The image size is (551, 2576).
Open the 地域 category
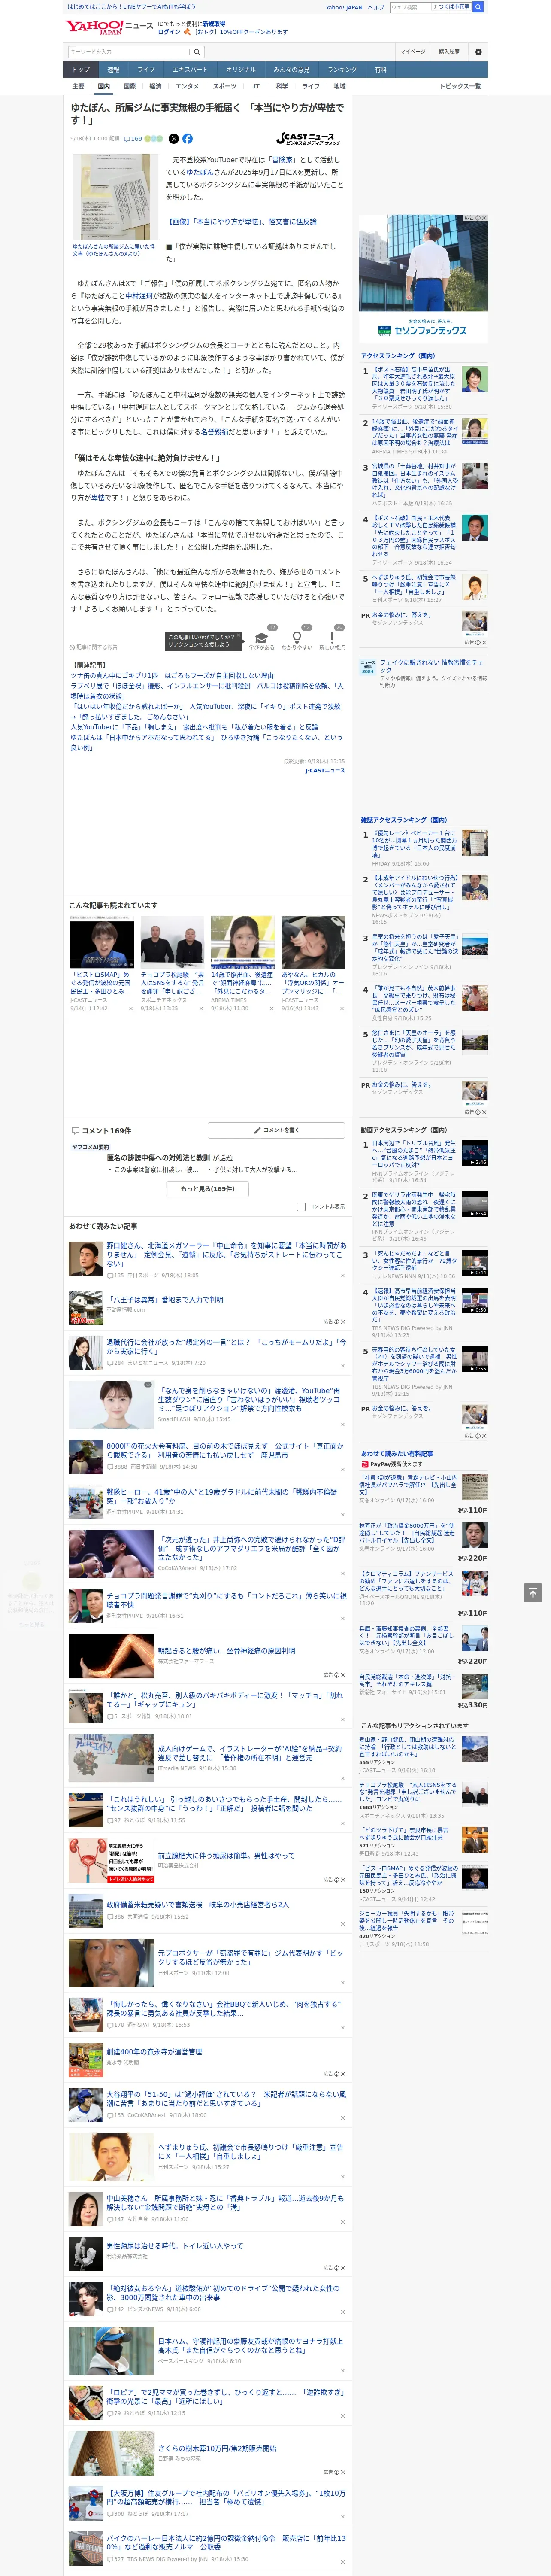pos(340,86)
